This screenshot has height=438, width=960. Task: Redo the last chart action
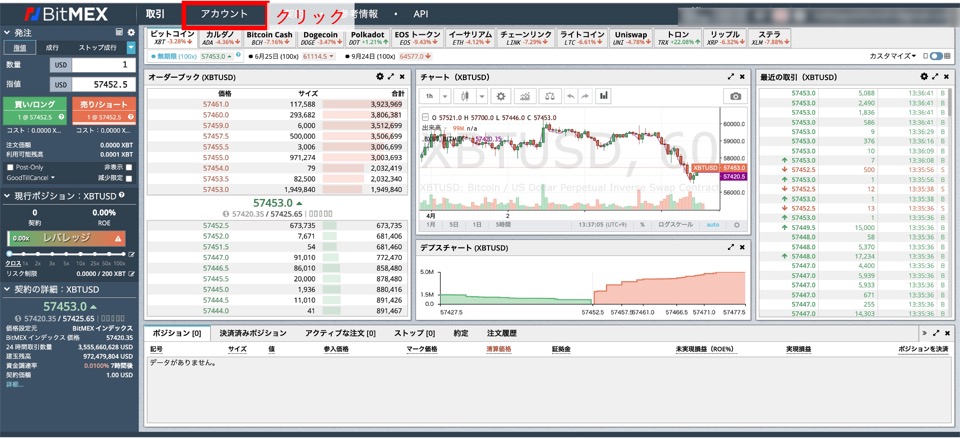click(x=585, y=96)
